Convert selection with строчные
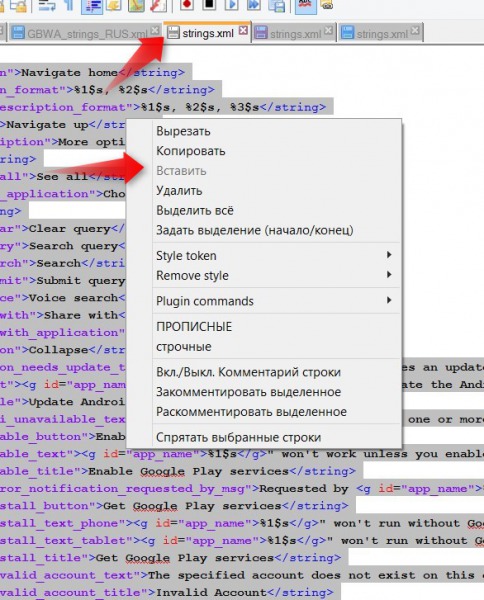 (x=264, y=347)
